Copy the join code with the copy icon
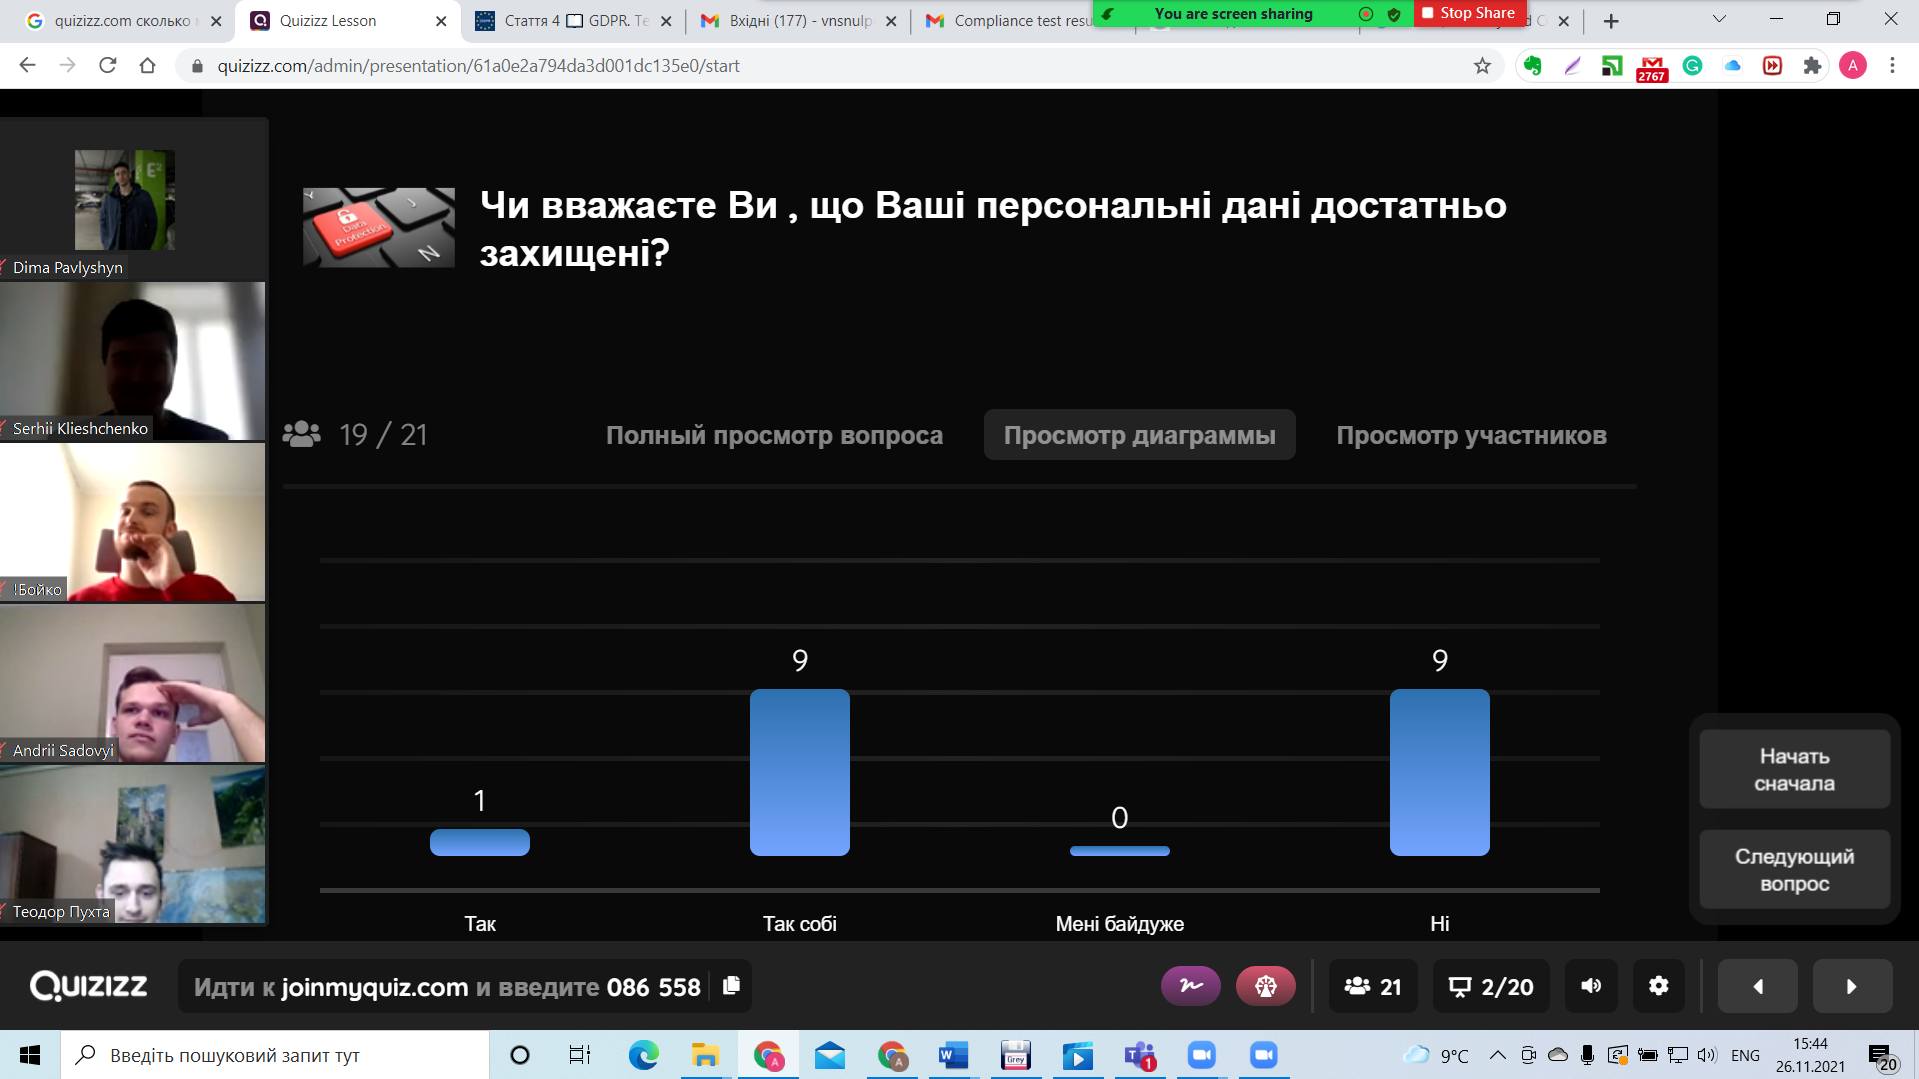 [731, 986]
